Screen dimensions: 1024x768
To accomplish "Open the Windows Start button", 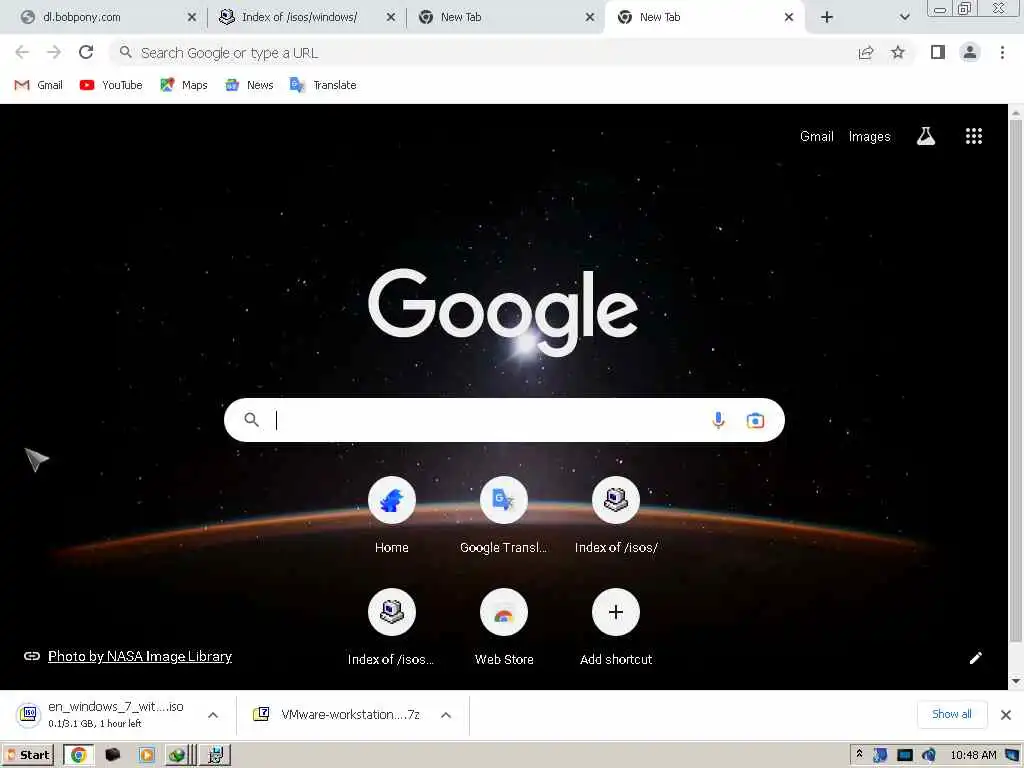I will tap(29, 755).
